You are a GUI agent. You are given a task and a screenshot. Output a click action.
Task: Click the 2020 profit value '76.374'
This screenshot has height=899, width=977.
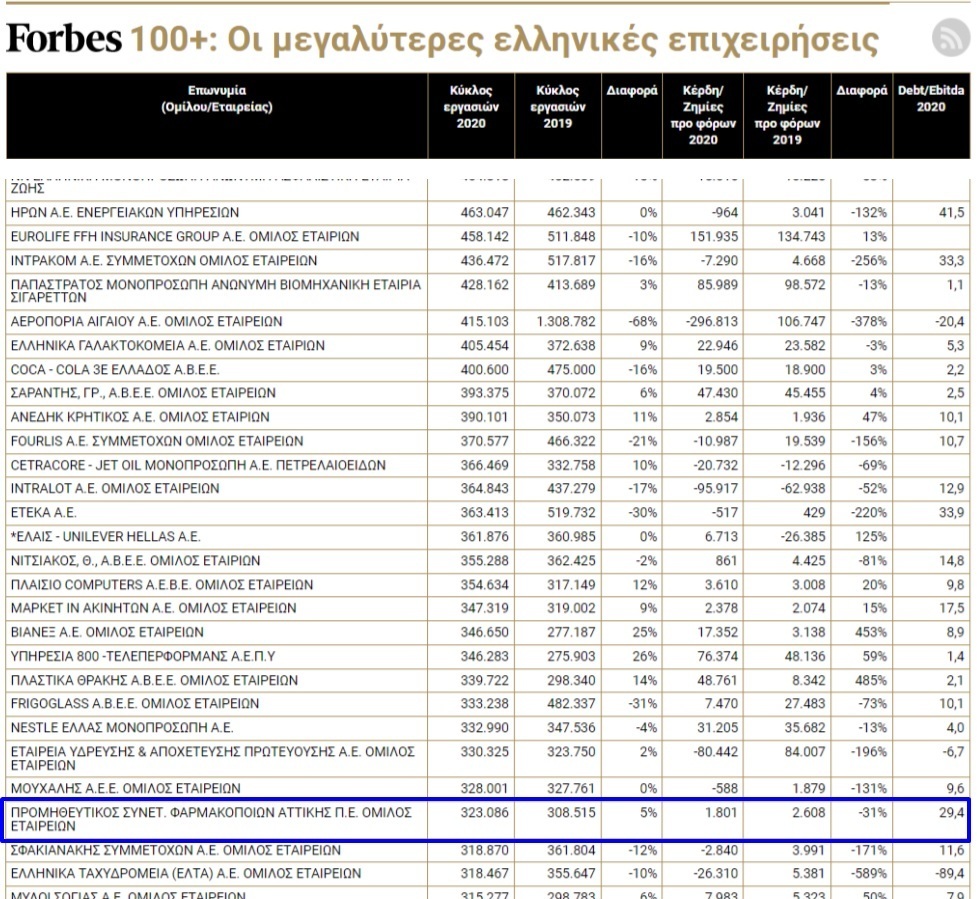[x=717, y=657]
